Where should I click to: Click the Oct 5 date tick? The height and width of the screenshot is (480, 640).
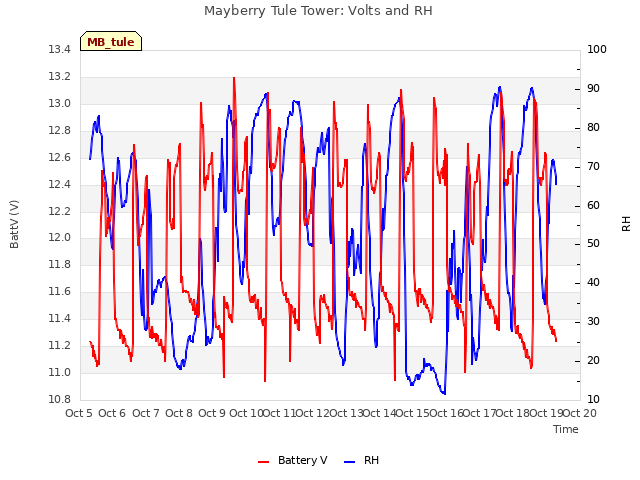tap(79, 413)
